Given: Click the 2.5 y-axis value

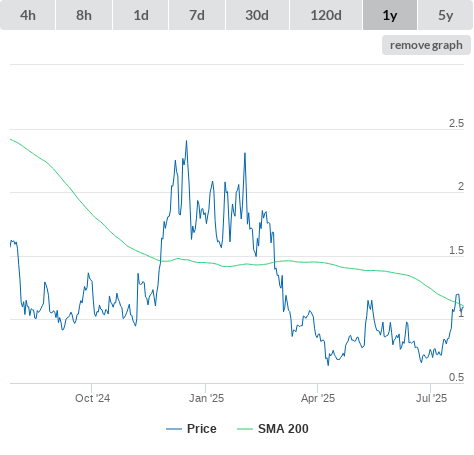Looking at the screenshot, I should tap(456, 123).
